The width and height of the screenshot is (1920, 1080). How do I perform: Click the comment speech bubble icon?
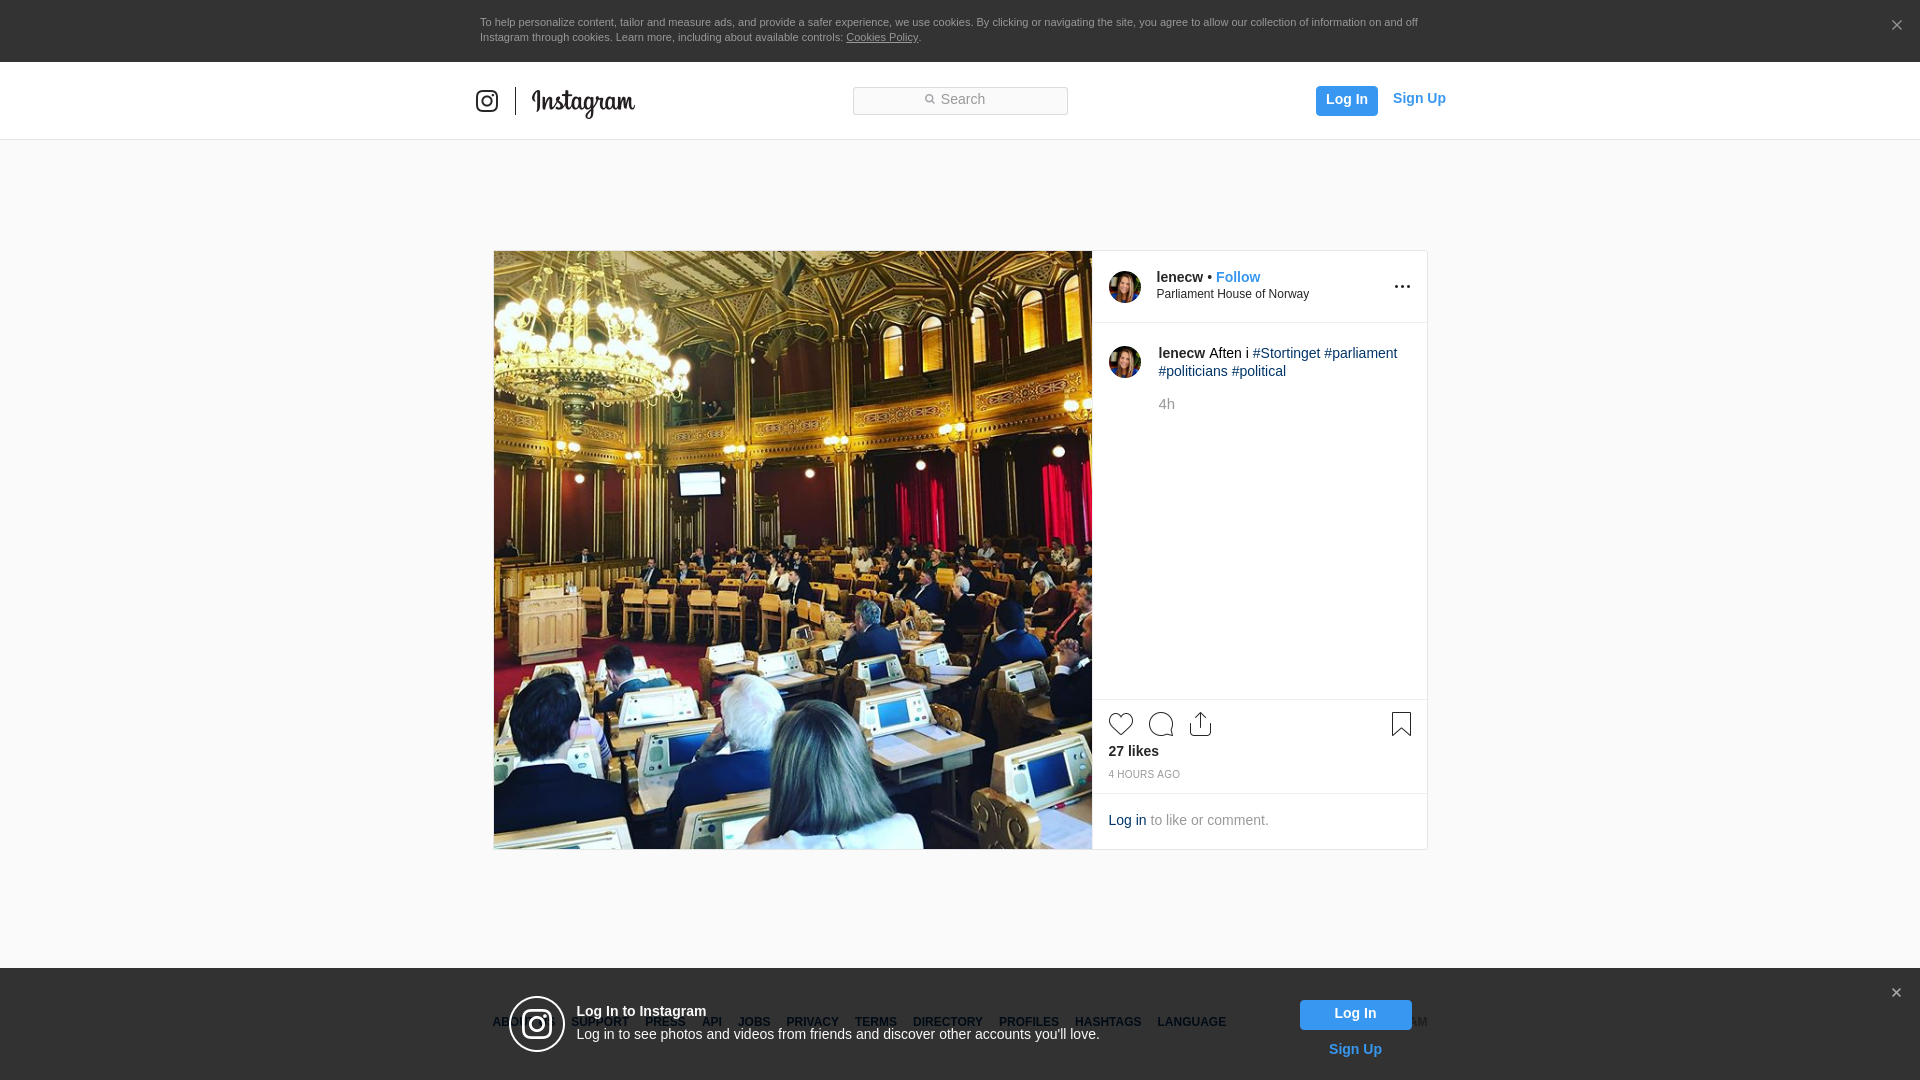pyautogui.click(x=1161, y=724)
